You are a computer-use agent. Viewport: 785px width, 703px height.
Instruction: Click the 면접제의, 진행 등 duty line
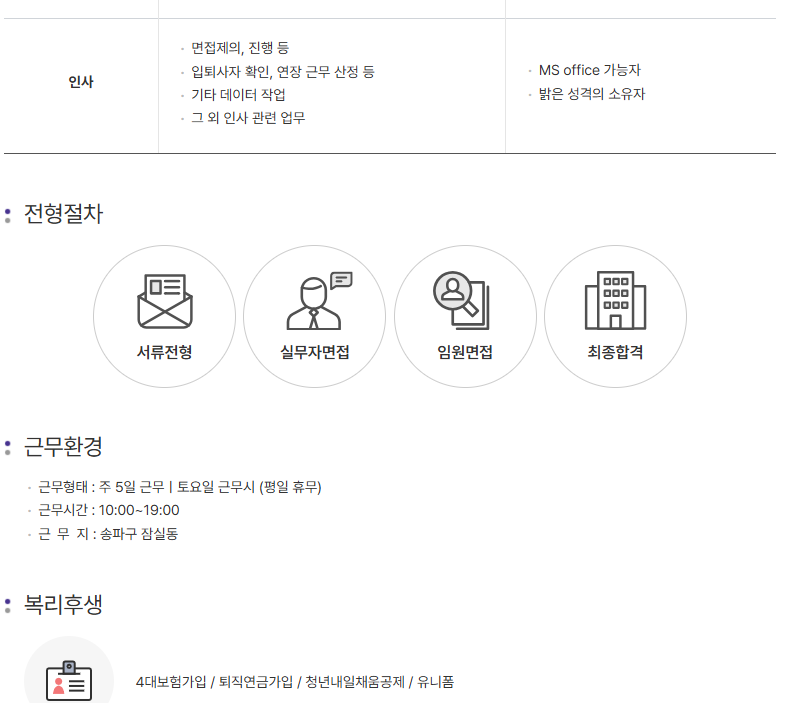click(x=240, y=48)
